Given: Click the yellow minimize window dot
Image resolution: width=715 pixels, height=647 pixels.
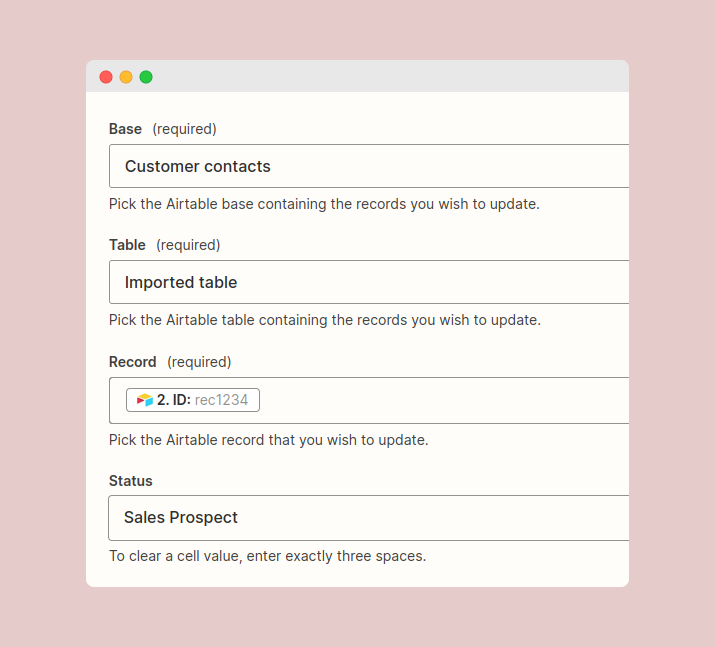Looking at the screenshot, I should click(x=126, y=77).
